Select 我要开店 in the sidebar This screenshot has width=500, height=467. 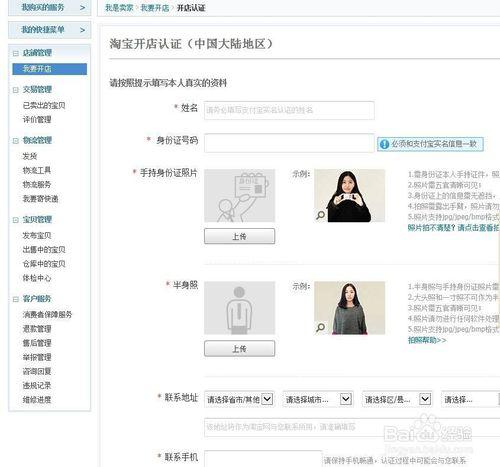[50, 69]
